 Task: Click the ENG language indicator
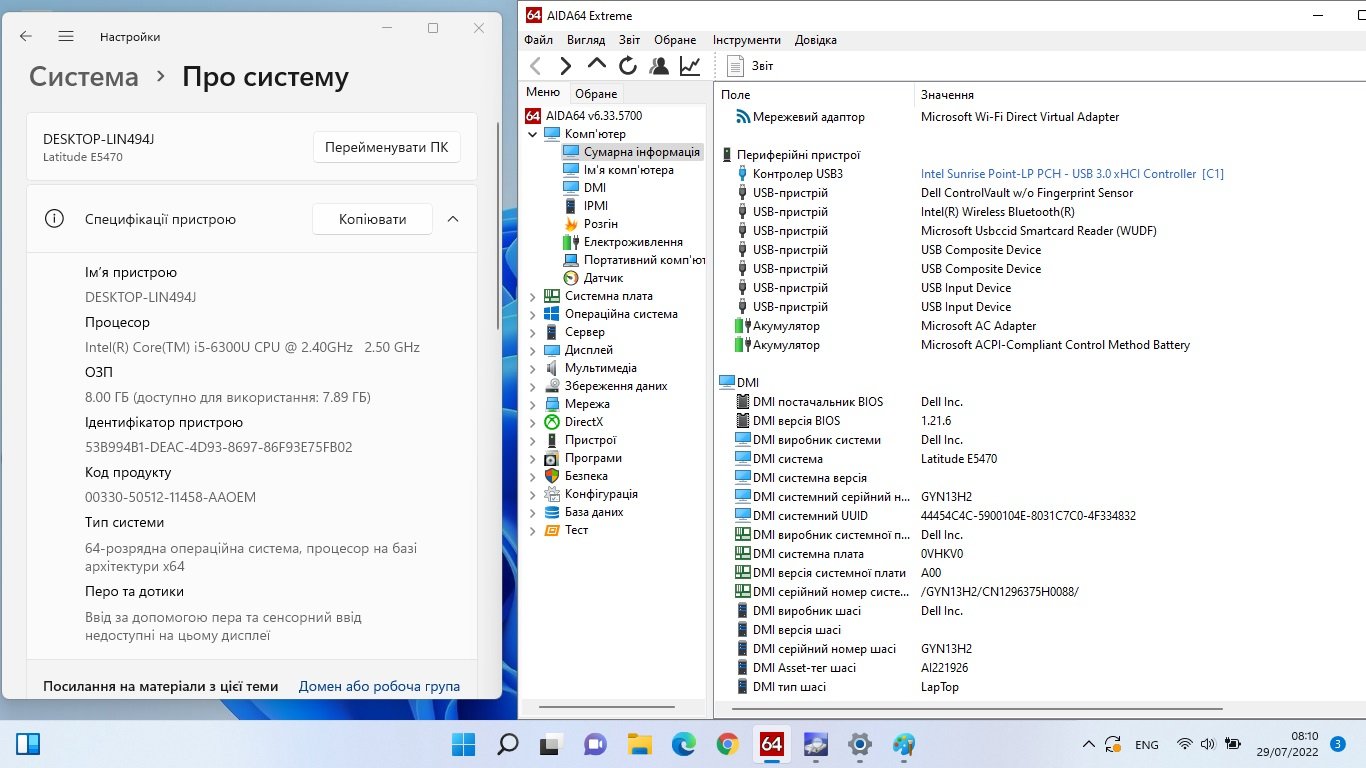pyautogui.click(x=1147, y=745)
